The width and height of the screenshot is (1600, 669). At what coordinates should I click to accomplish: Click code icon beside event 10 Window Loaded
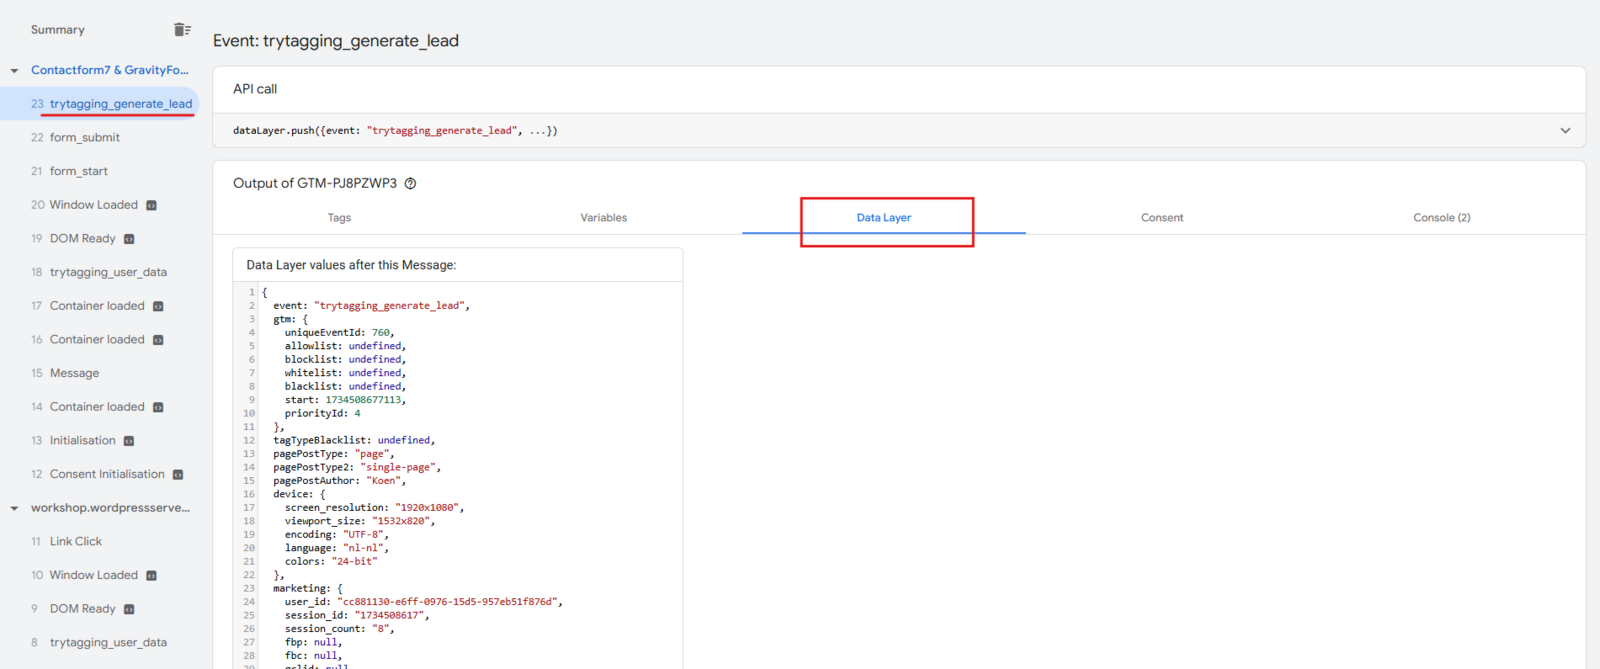(x=152, y=576)
